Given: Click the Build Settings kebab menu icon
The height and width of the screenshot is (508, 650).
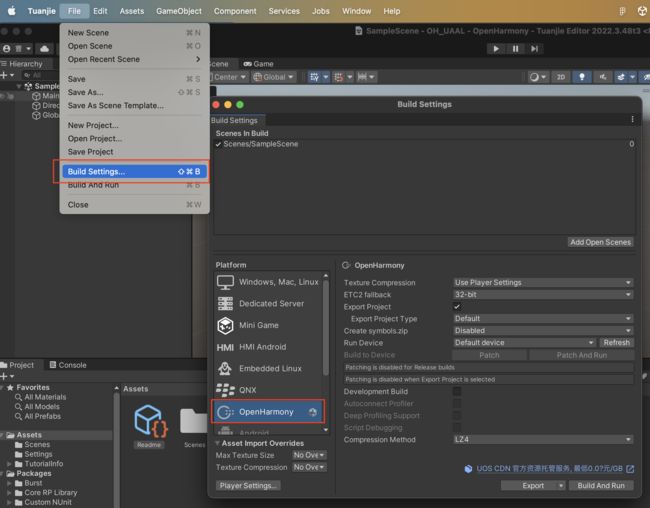Looking at the screenshot, I should [632, 119].
